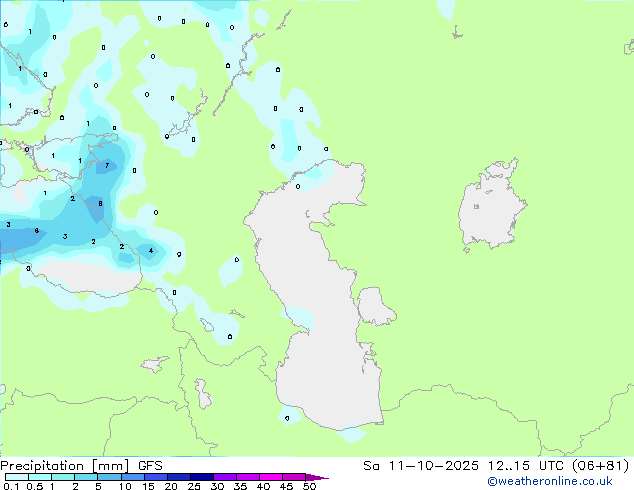Click the '(06+81)' forecast run text

click(x=601, y=466)
